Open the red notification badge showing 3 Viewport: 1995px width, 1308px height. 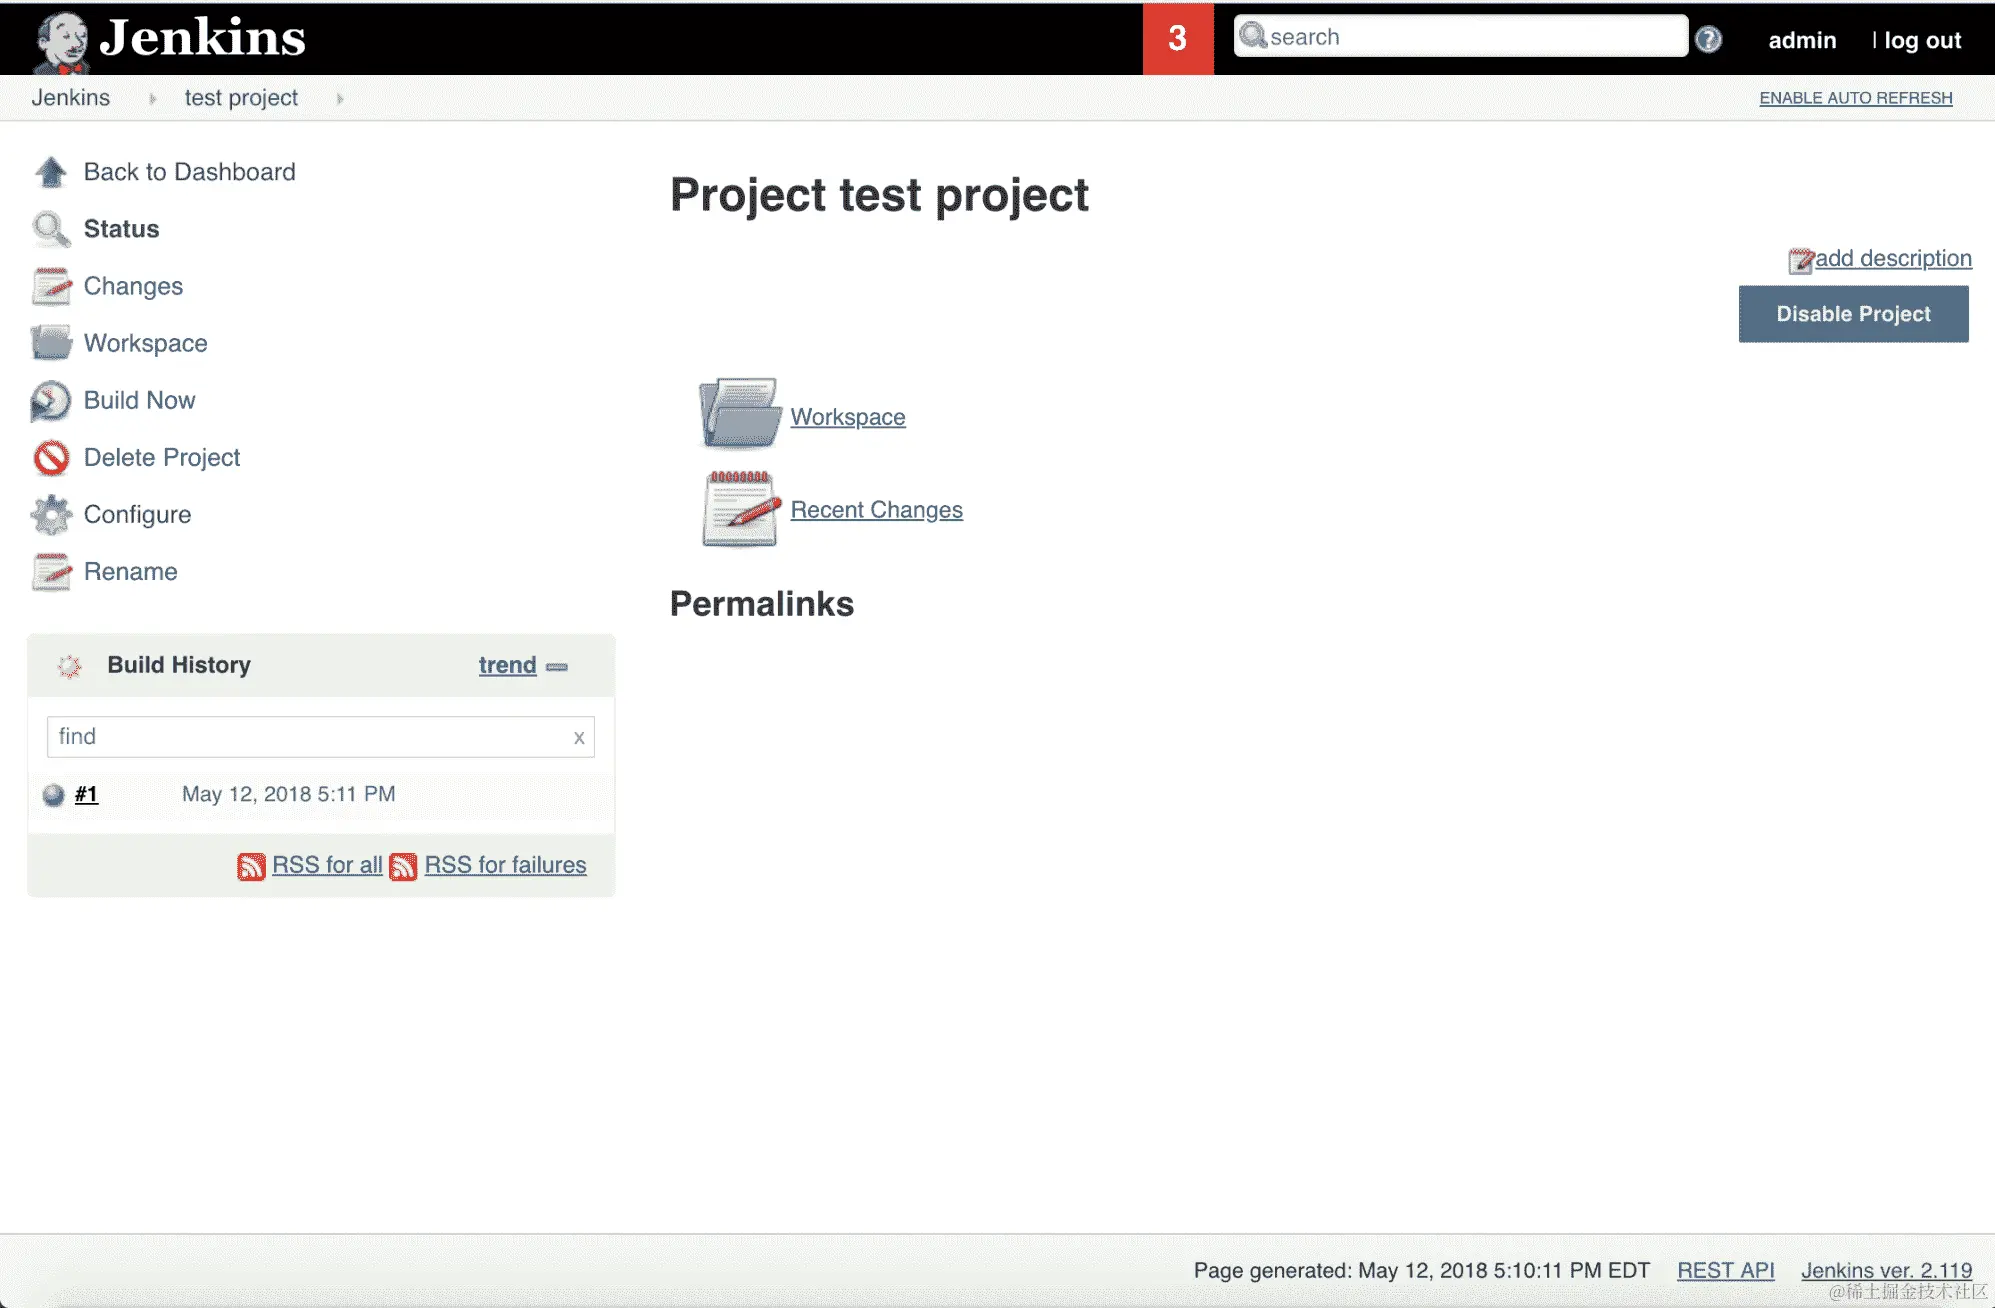[1177, 39]
